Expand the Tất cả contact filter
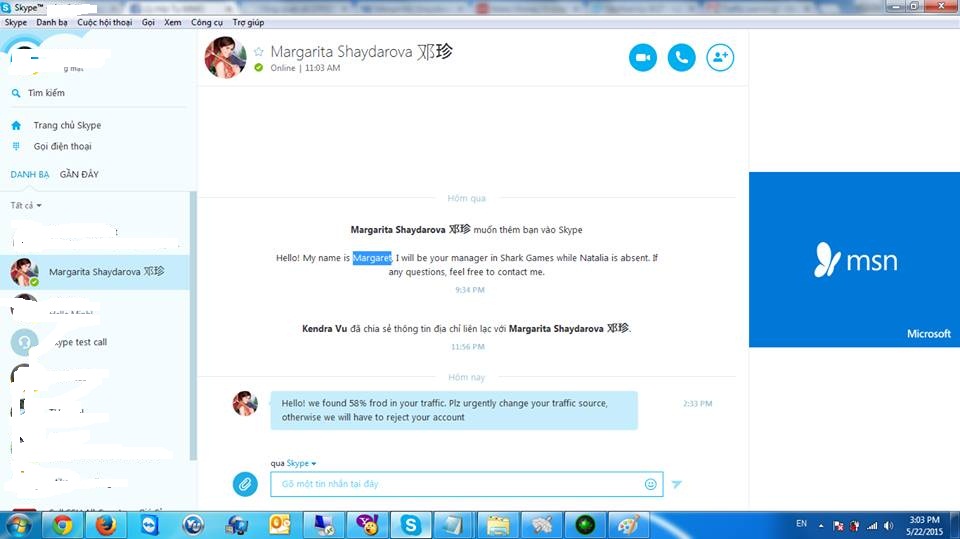The width and height of the screenshot is (960, 539). click(26, 205)
